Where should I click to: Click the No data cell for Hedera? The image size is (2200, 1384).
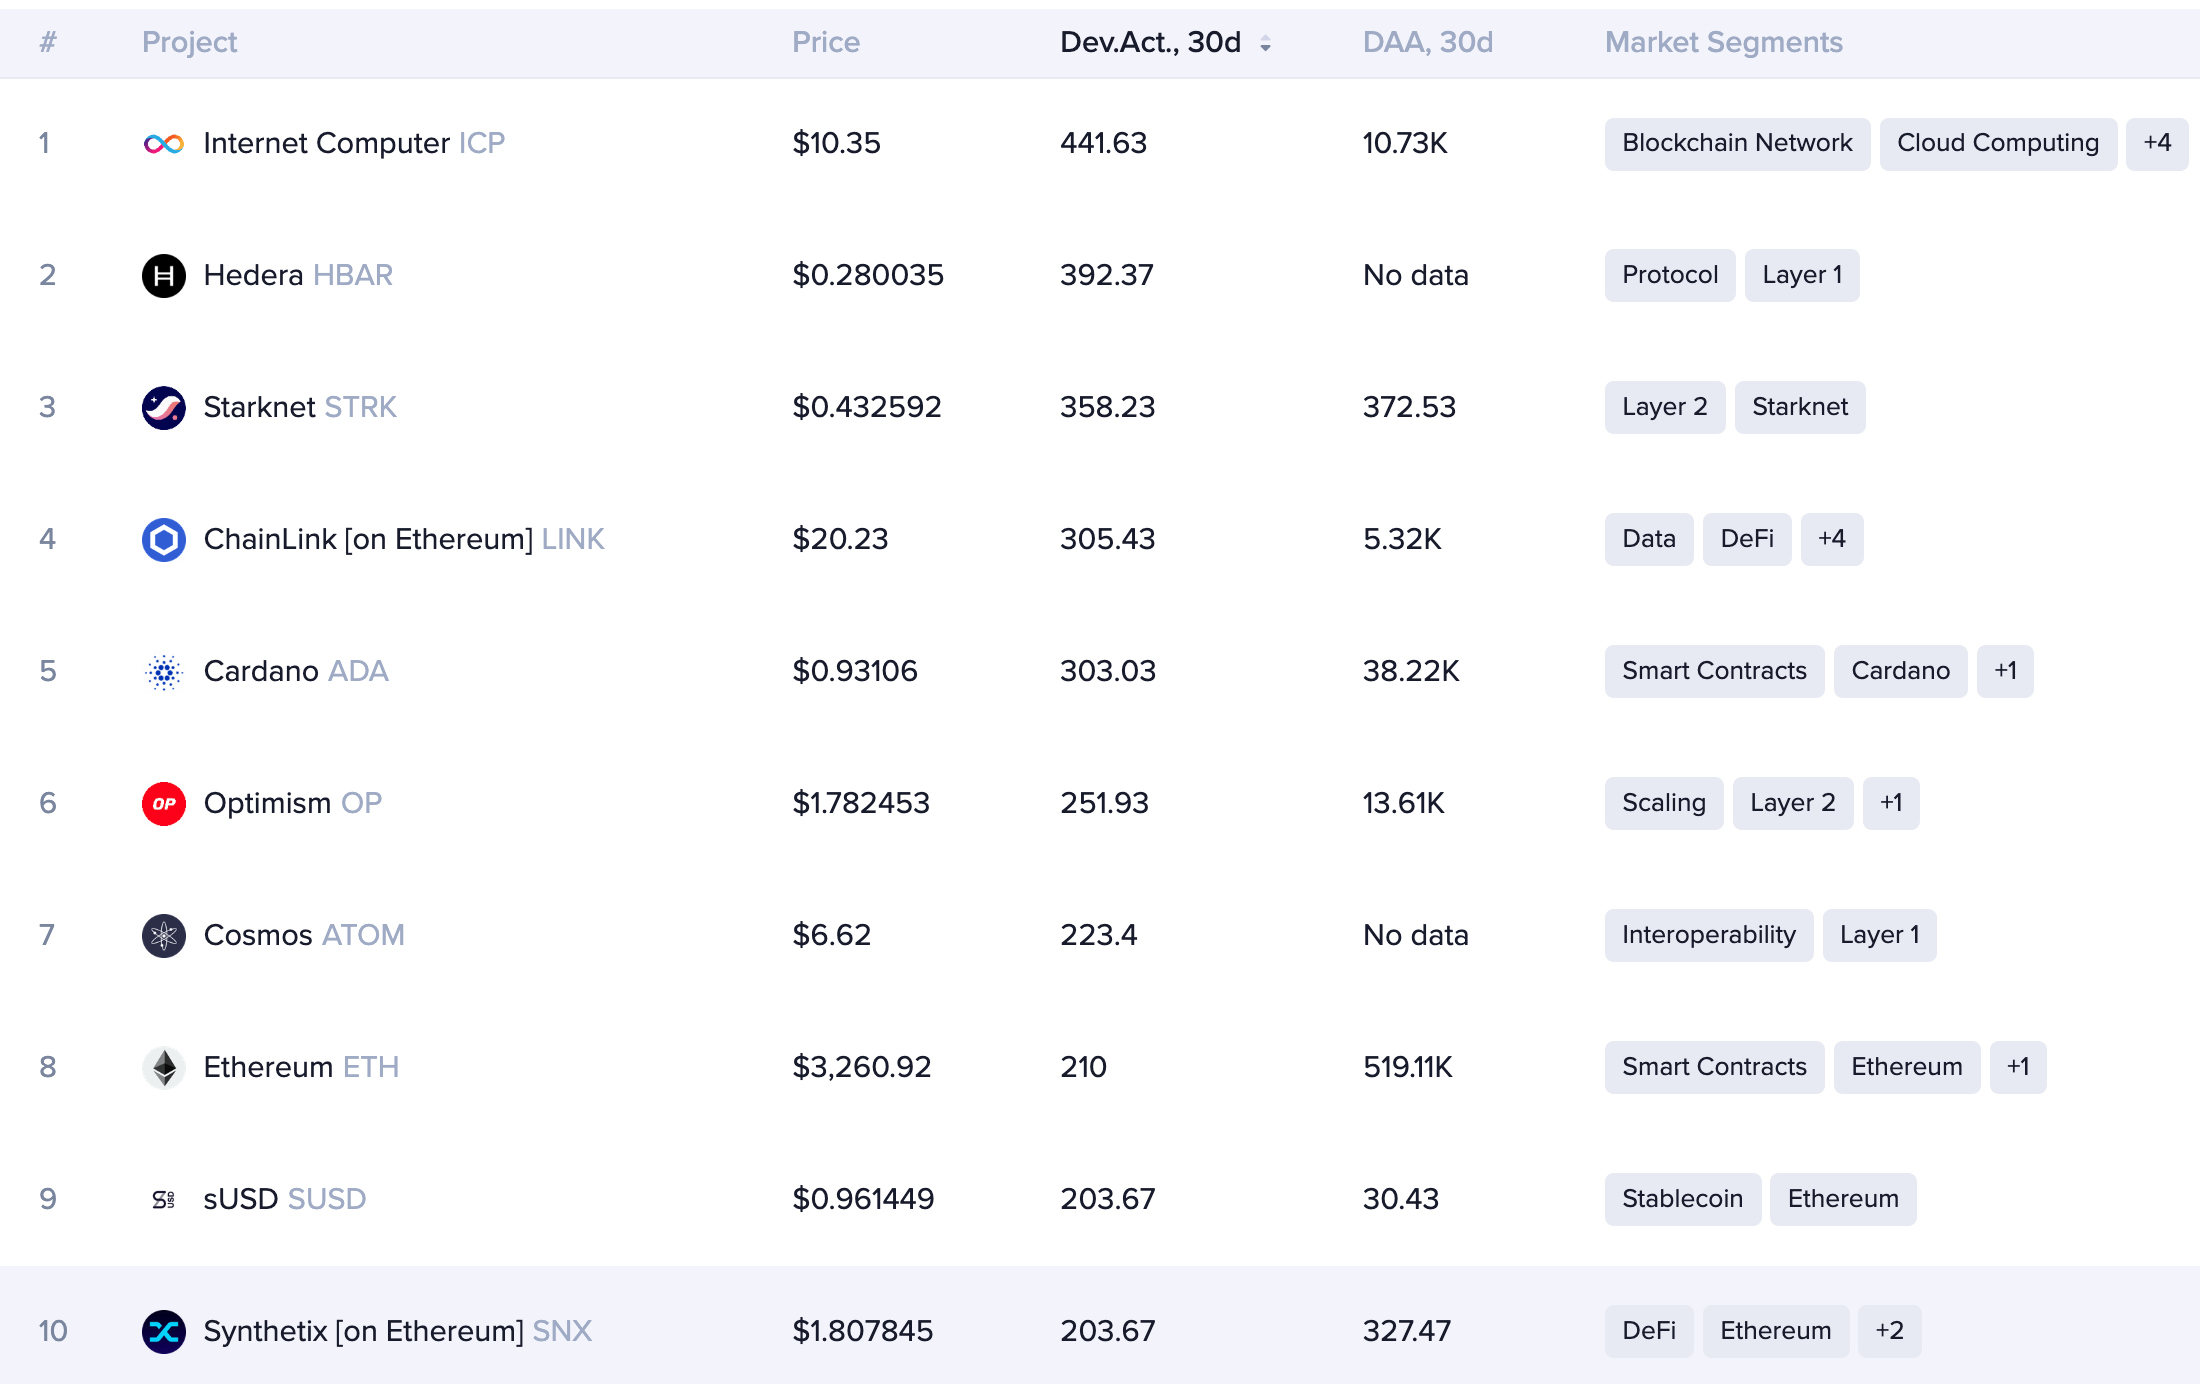point(1416,275)
